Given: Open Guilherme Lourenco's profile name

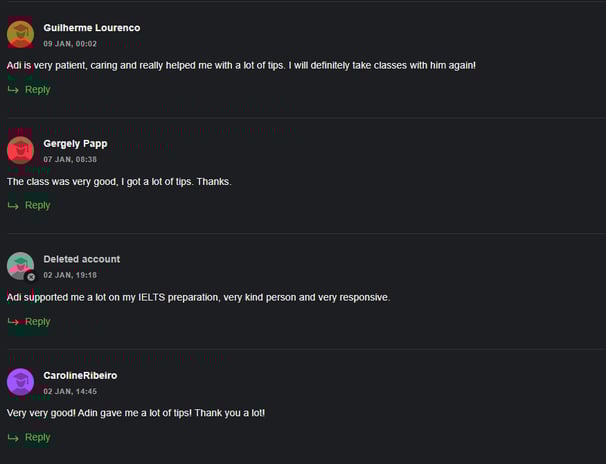Looking at the screenshot, I should [x=92, y=28].
